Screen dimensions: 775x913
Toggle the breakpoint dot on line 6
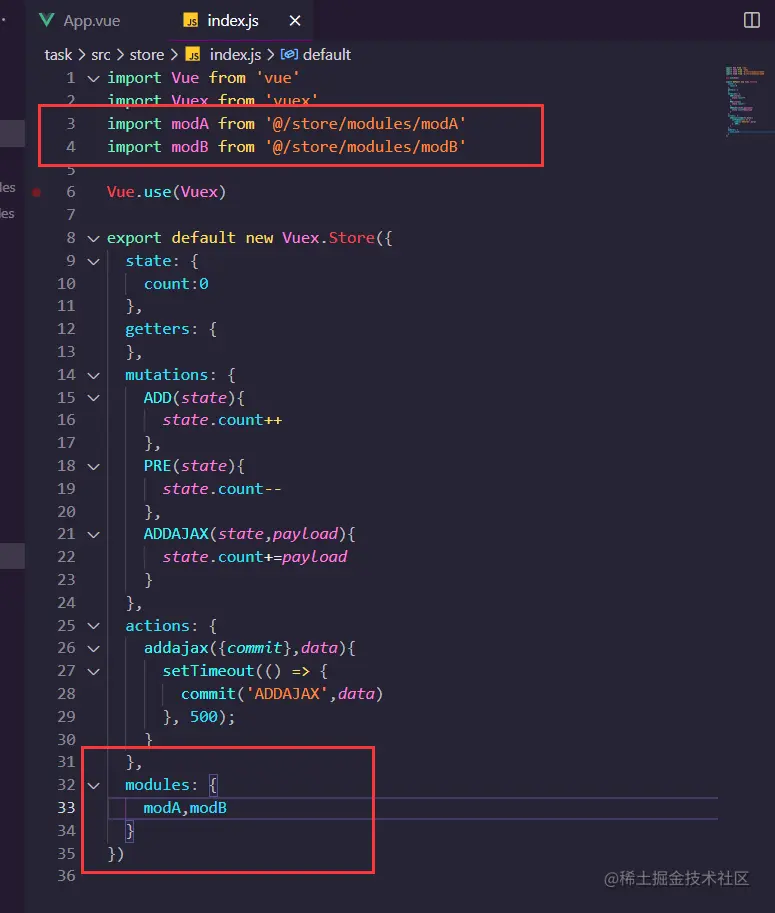[37, 192]
